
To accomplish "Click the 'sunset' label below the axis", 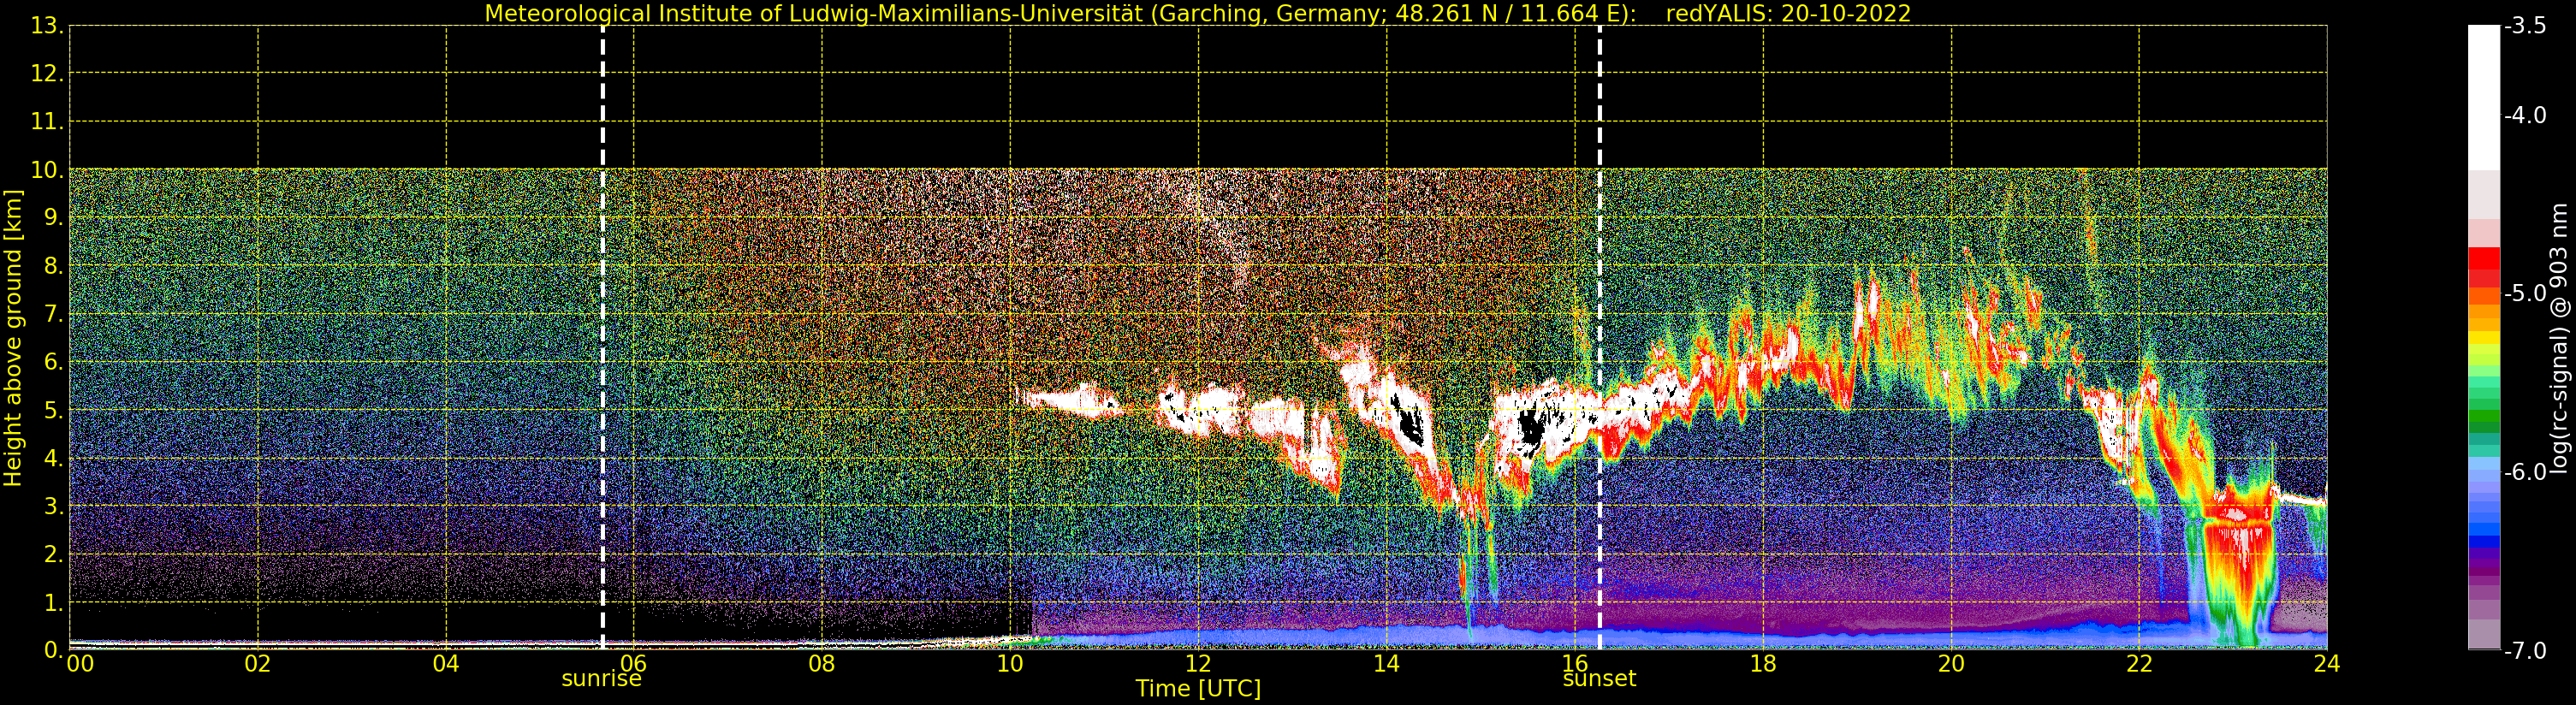I will pyautogui.click(x=1599, y=679).
